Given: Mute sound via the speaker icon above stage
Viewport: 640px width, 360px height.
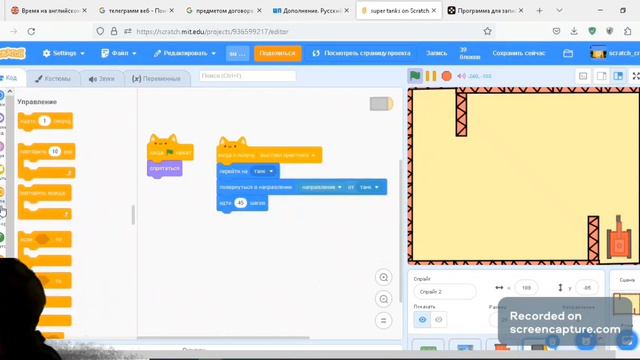Looking at the screenshot, I should pos(461,76).
